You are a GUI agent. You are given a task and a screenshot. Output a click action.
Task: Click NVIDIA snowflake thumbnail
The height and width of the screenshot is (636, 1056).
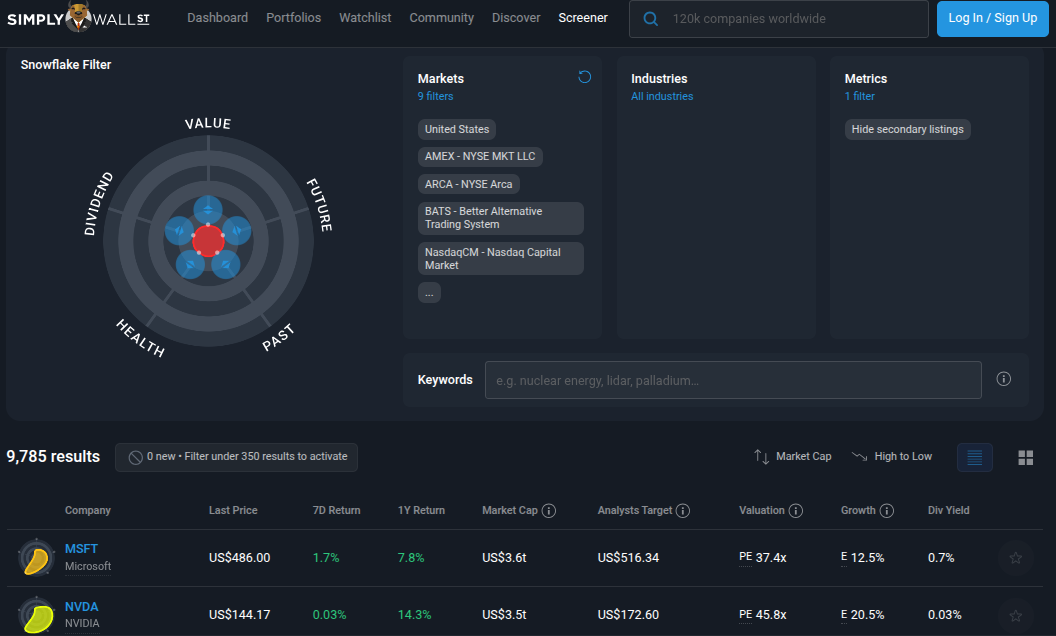point(36,615)
